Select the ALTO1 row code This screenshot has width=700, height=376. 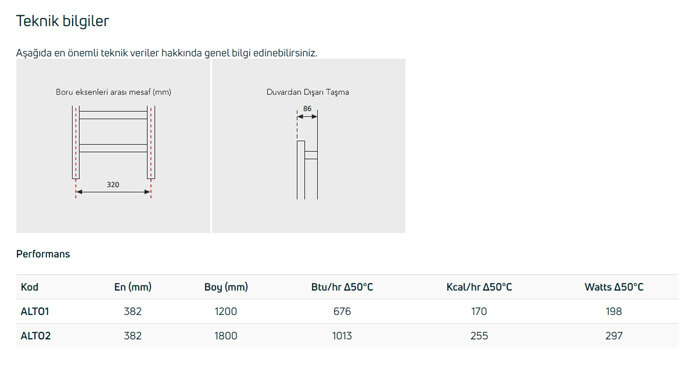35,311
